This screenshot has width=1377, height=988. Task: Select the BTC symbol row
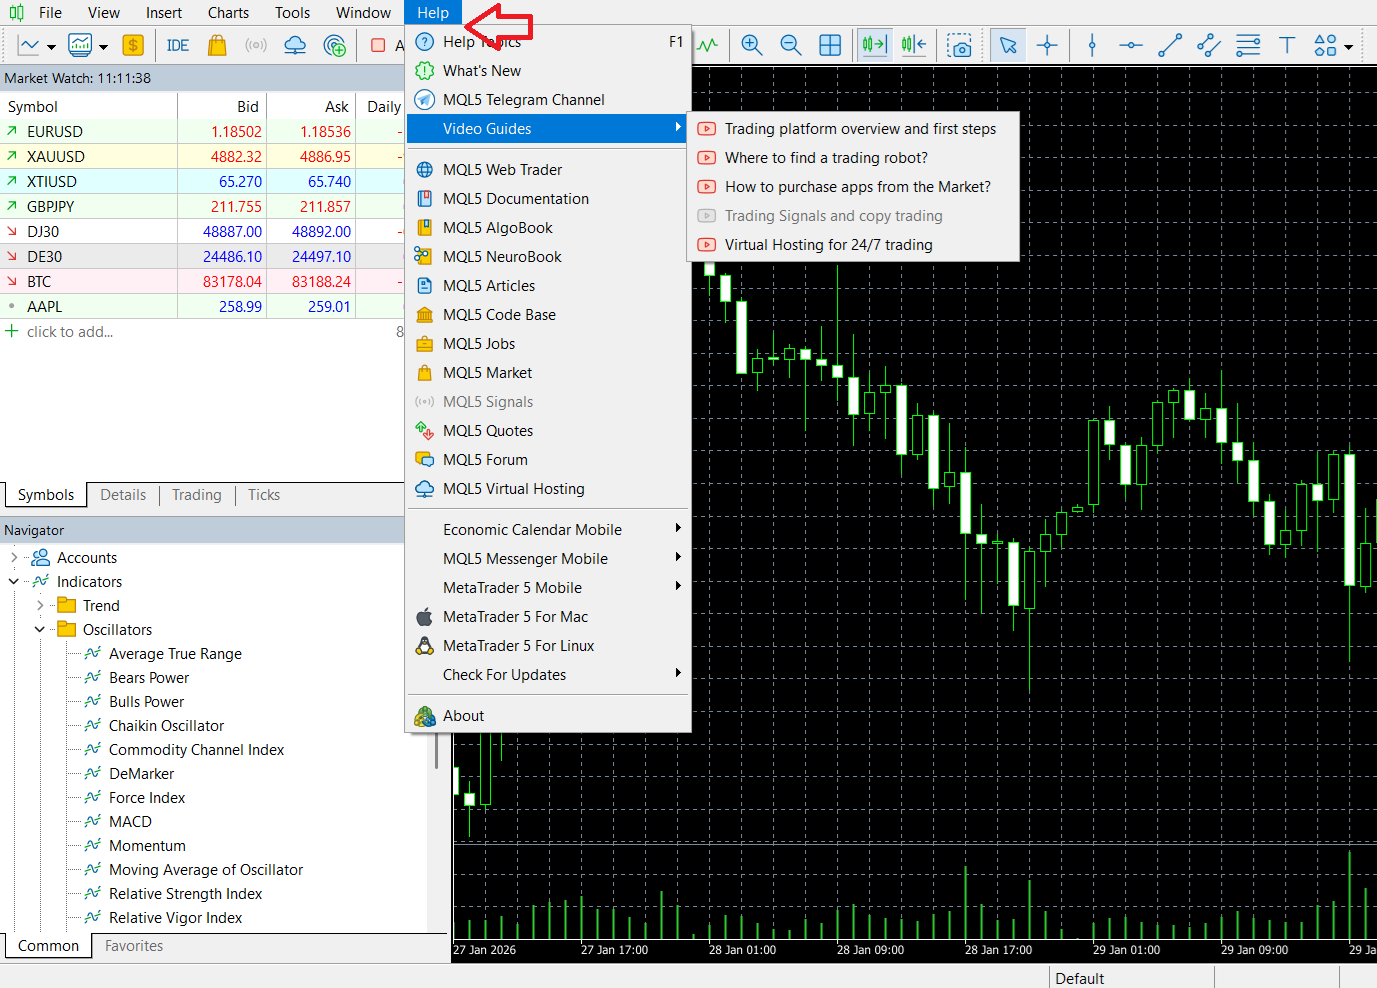pos(201,282)
